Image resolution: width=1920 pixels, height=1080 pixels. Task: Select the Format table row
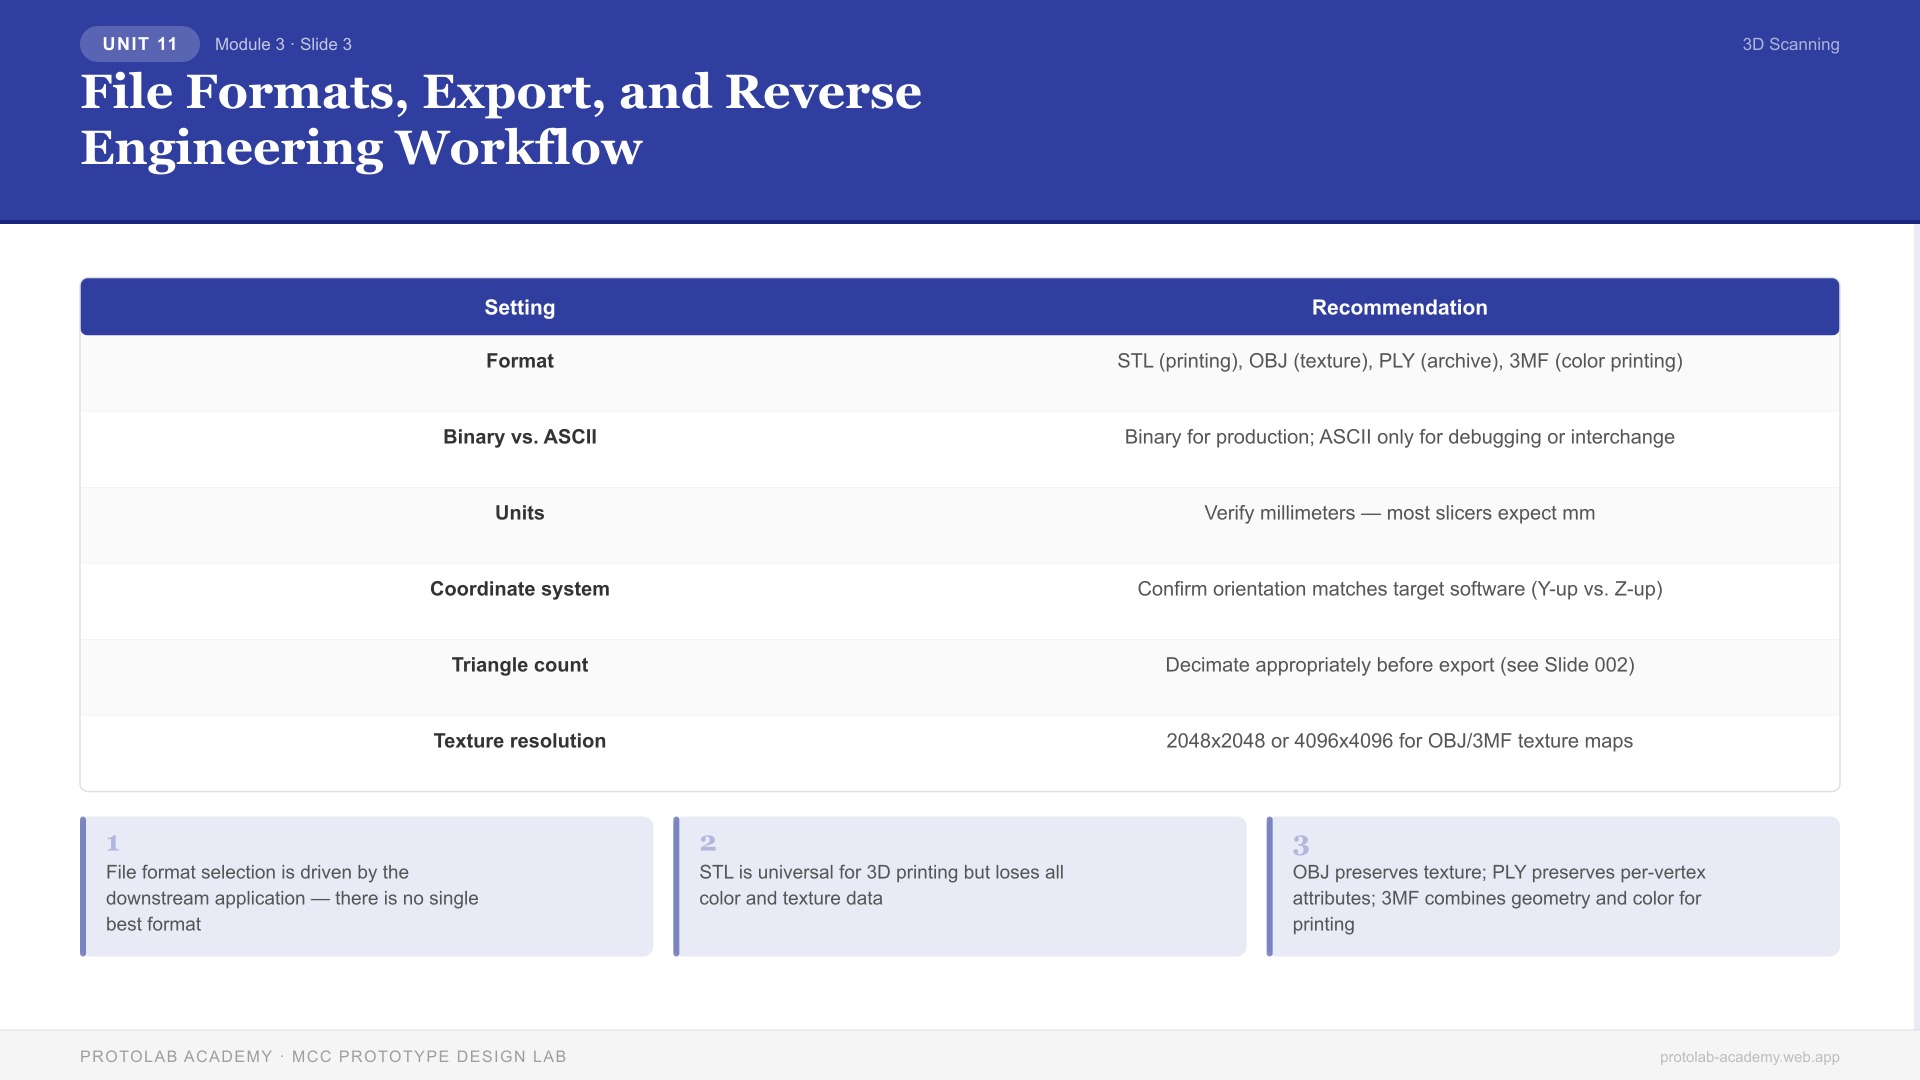point(959,372)
